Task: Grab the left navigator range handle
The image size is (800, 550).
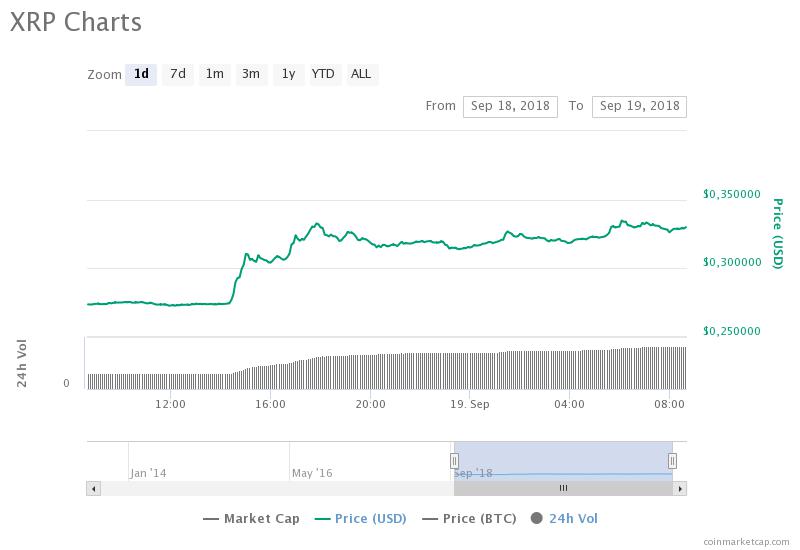Action: [x=454, y=461]
